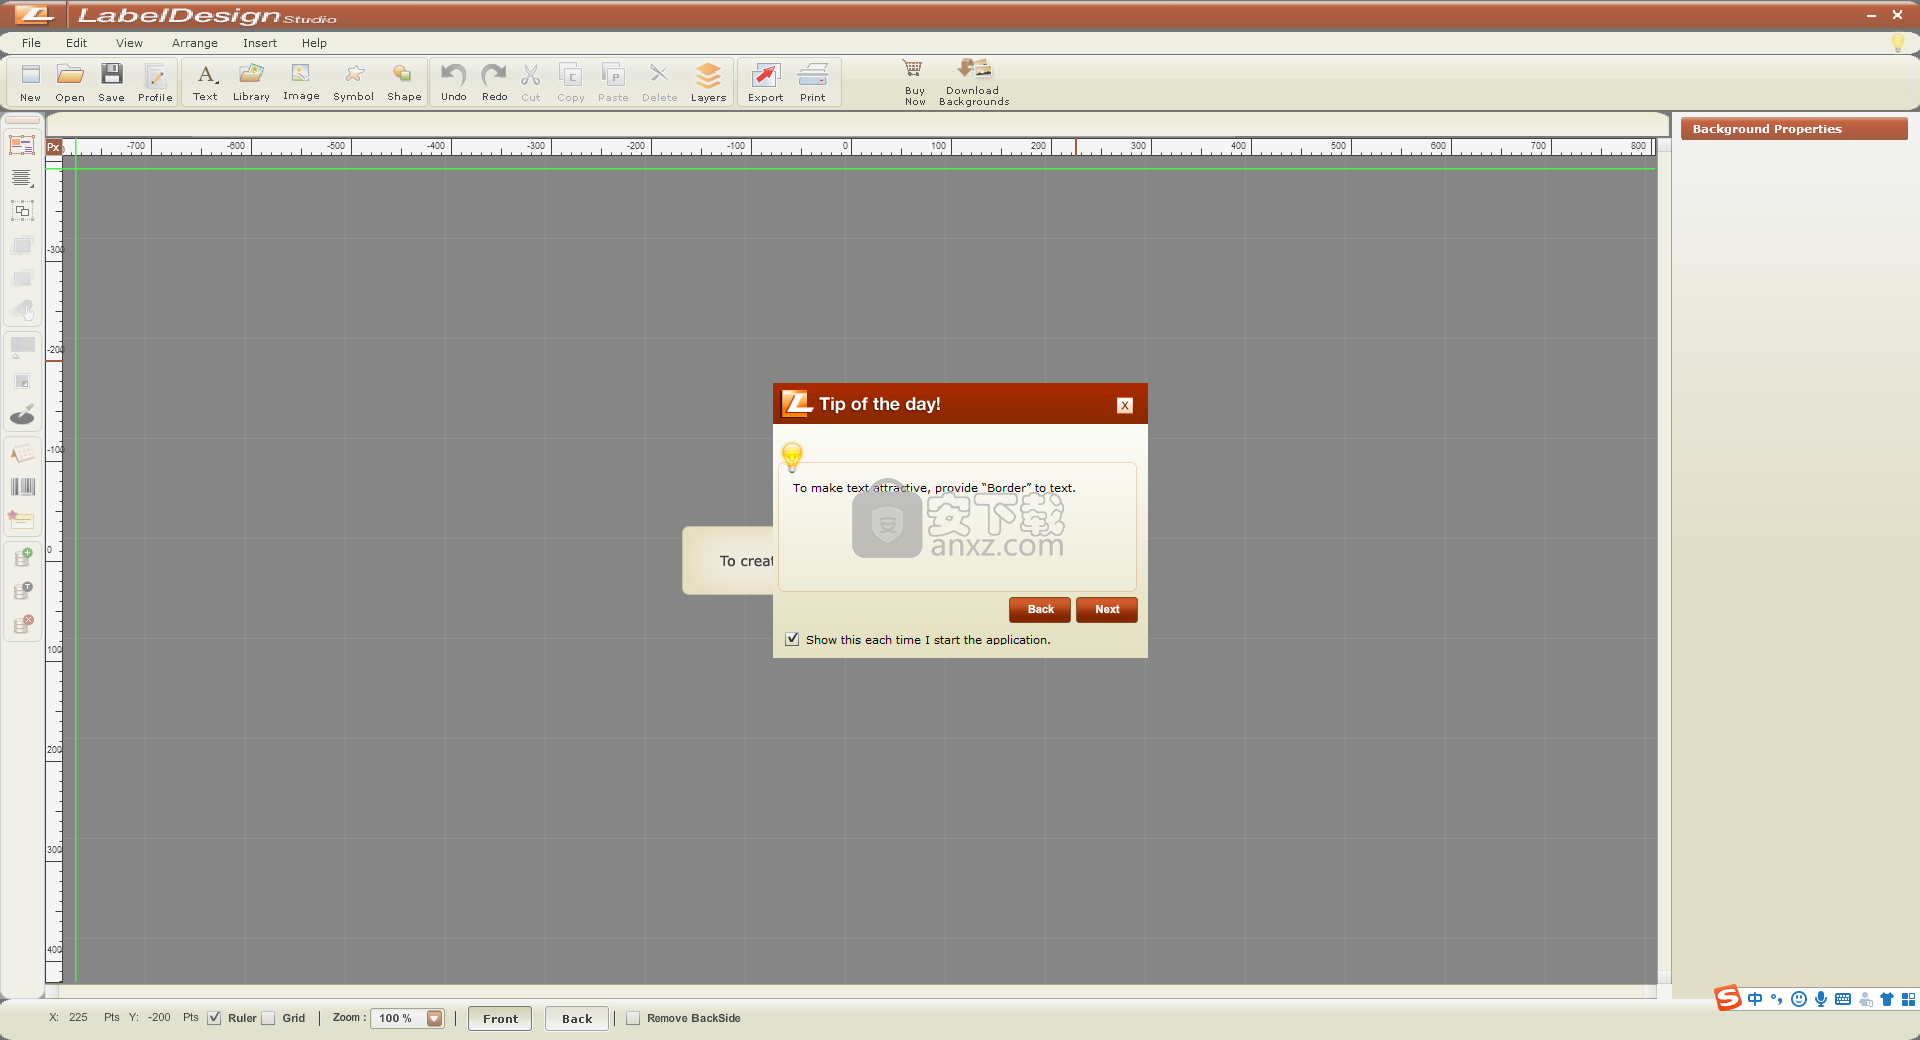Click Next in Tip of the day
The height and width of the screenshot is (1040, 1920).
click(1107, 610)
